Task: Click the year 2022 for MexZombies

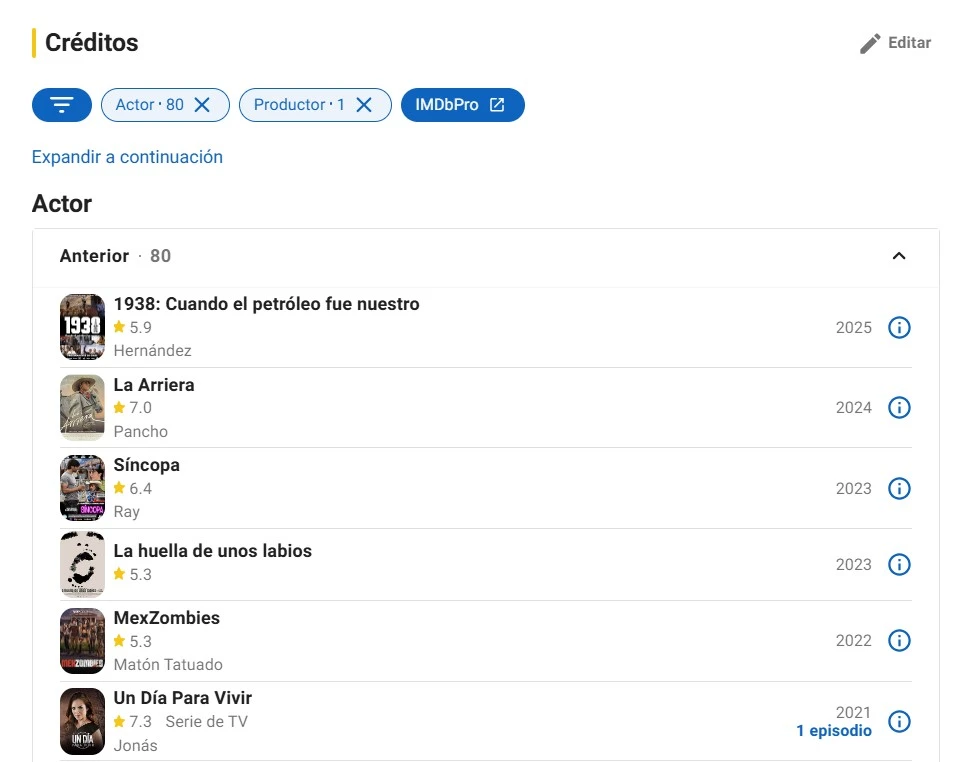Action: tap(854, 640)
